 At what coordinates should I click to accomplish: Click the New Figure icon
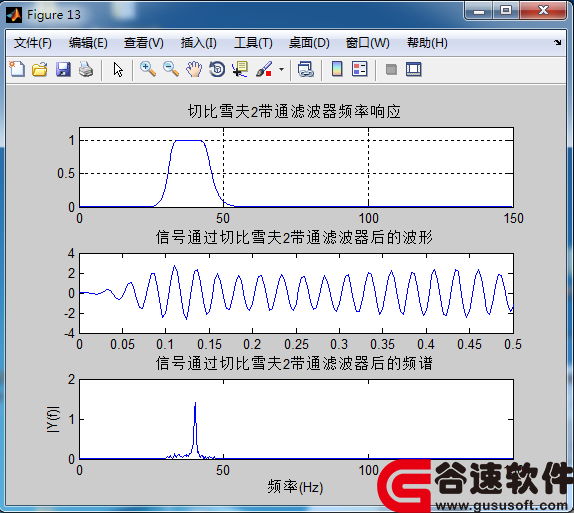[17, 69]
